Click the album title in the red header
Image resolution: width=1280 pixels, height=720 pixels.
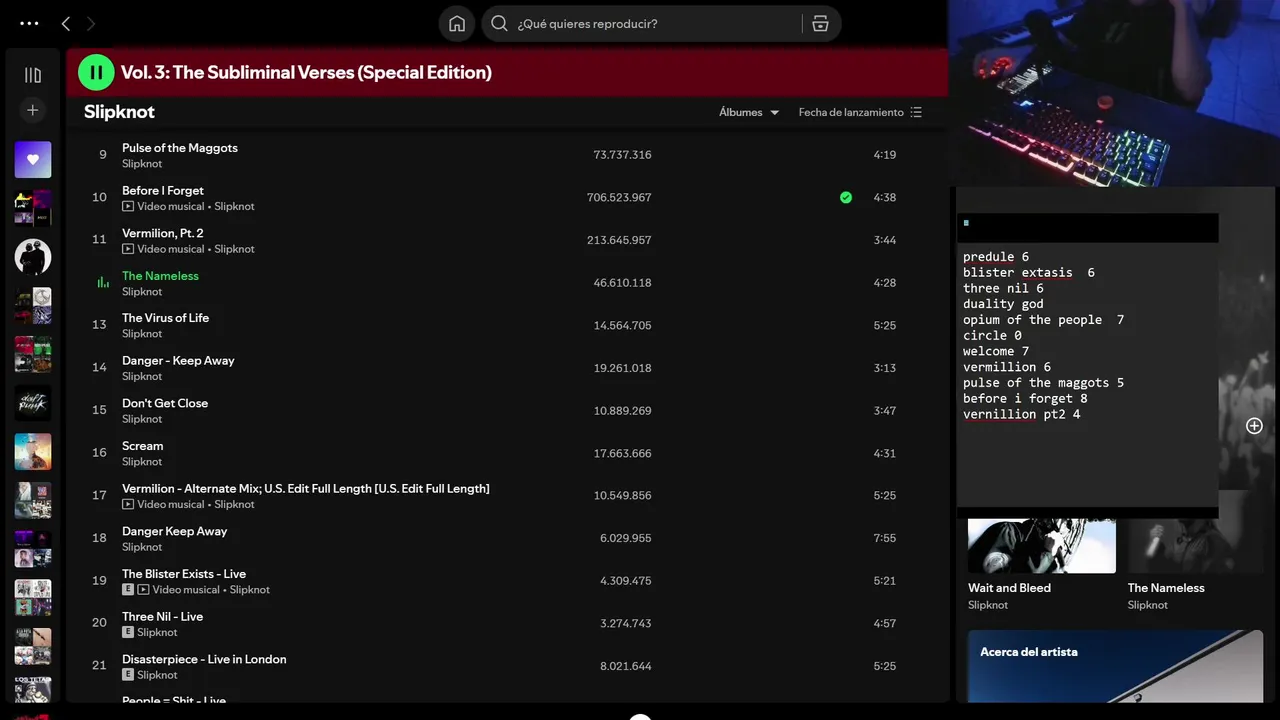click(306, 72)
